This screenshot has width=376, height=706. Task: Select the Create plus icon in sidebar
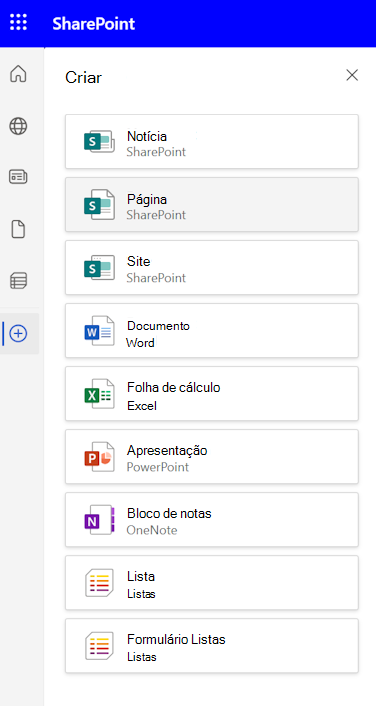click(x=18, y=334)
